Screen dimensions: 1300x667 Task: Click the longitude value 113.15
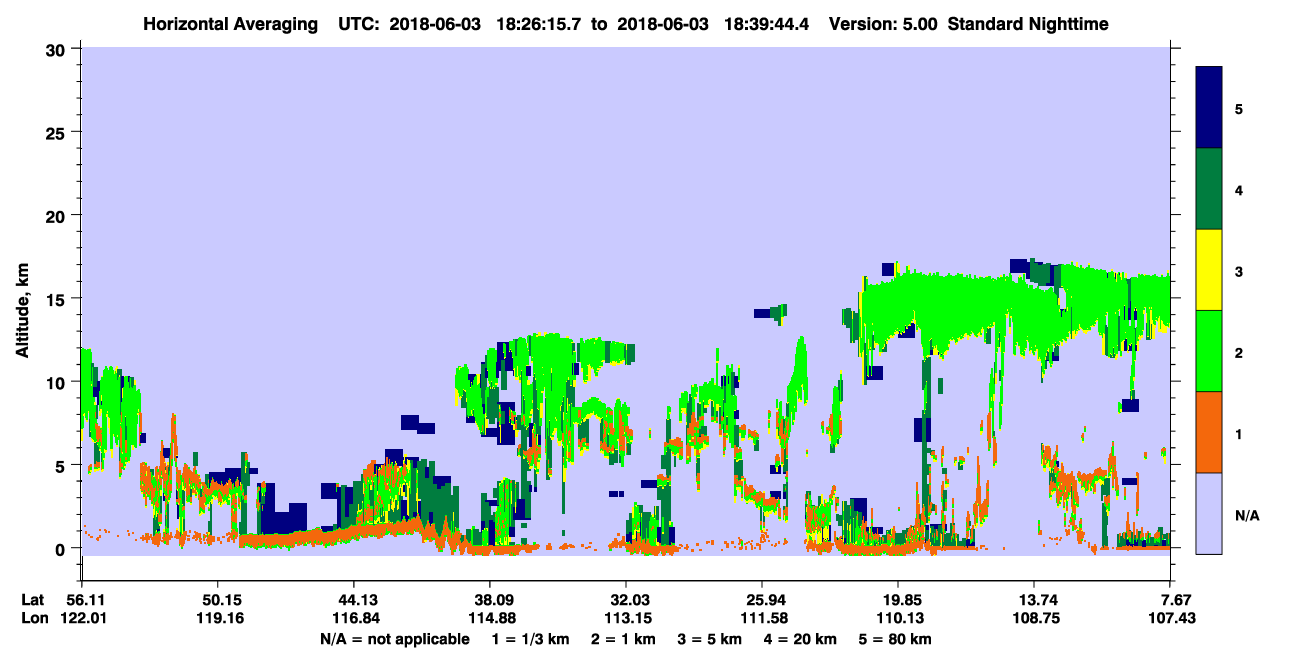626,619
